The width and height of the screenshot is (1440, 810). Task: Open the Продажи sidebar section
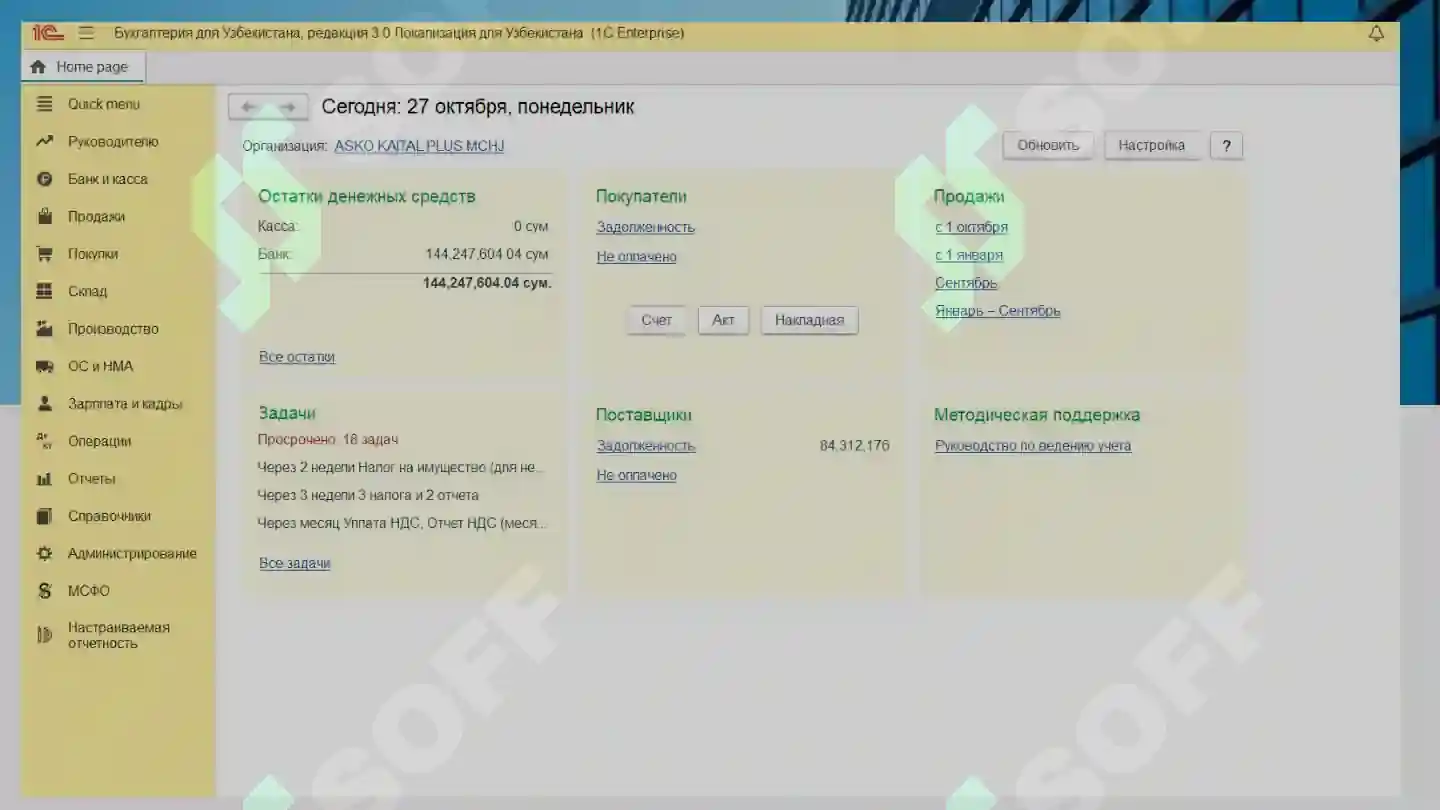tap(96, 216)
